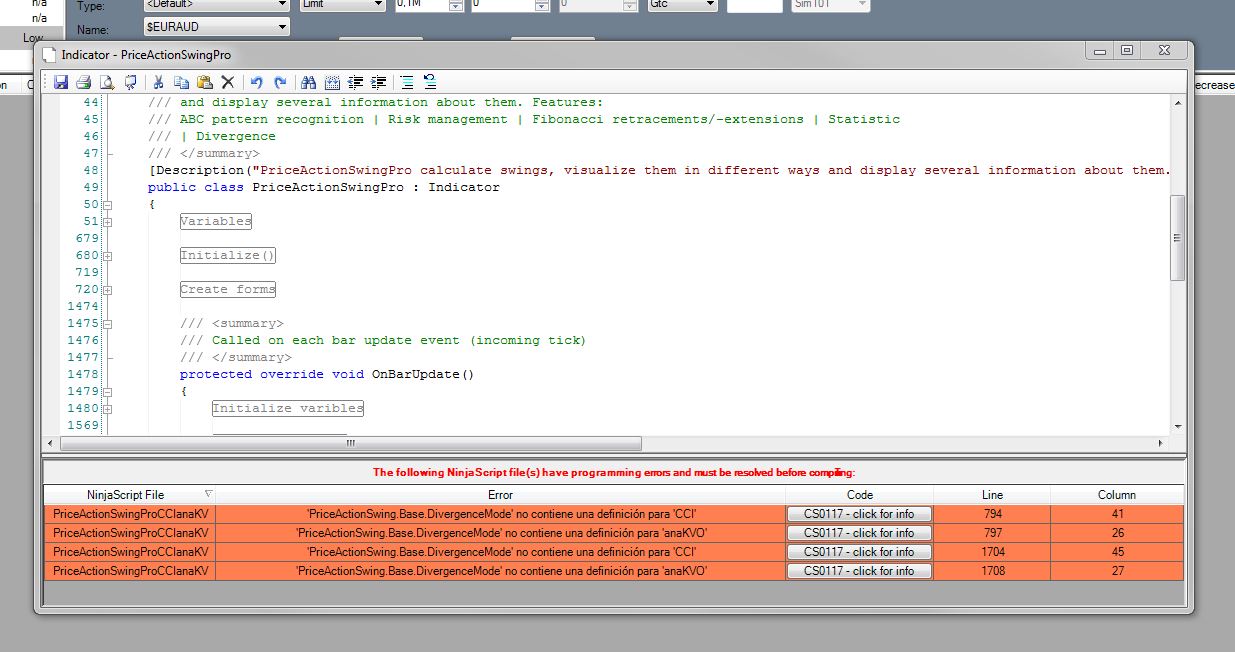Delete selection with the X toolbar icon
This screenshot has width=1235, height=652.
[x=227, y=82]
